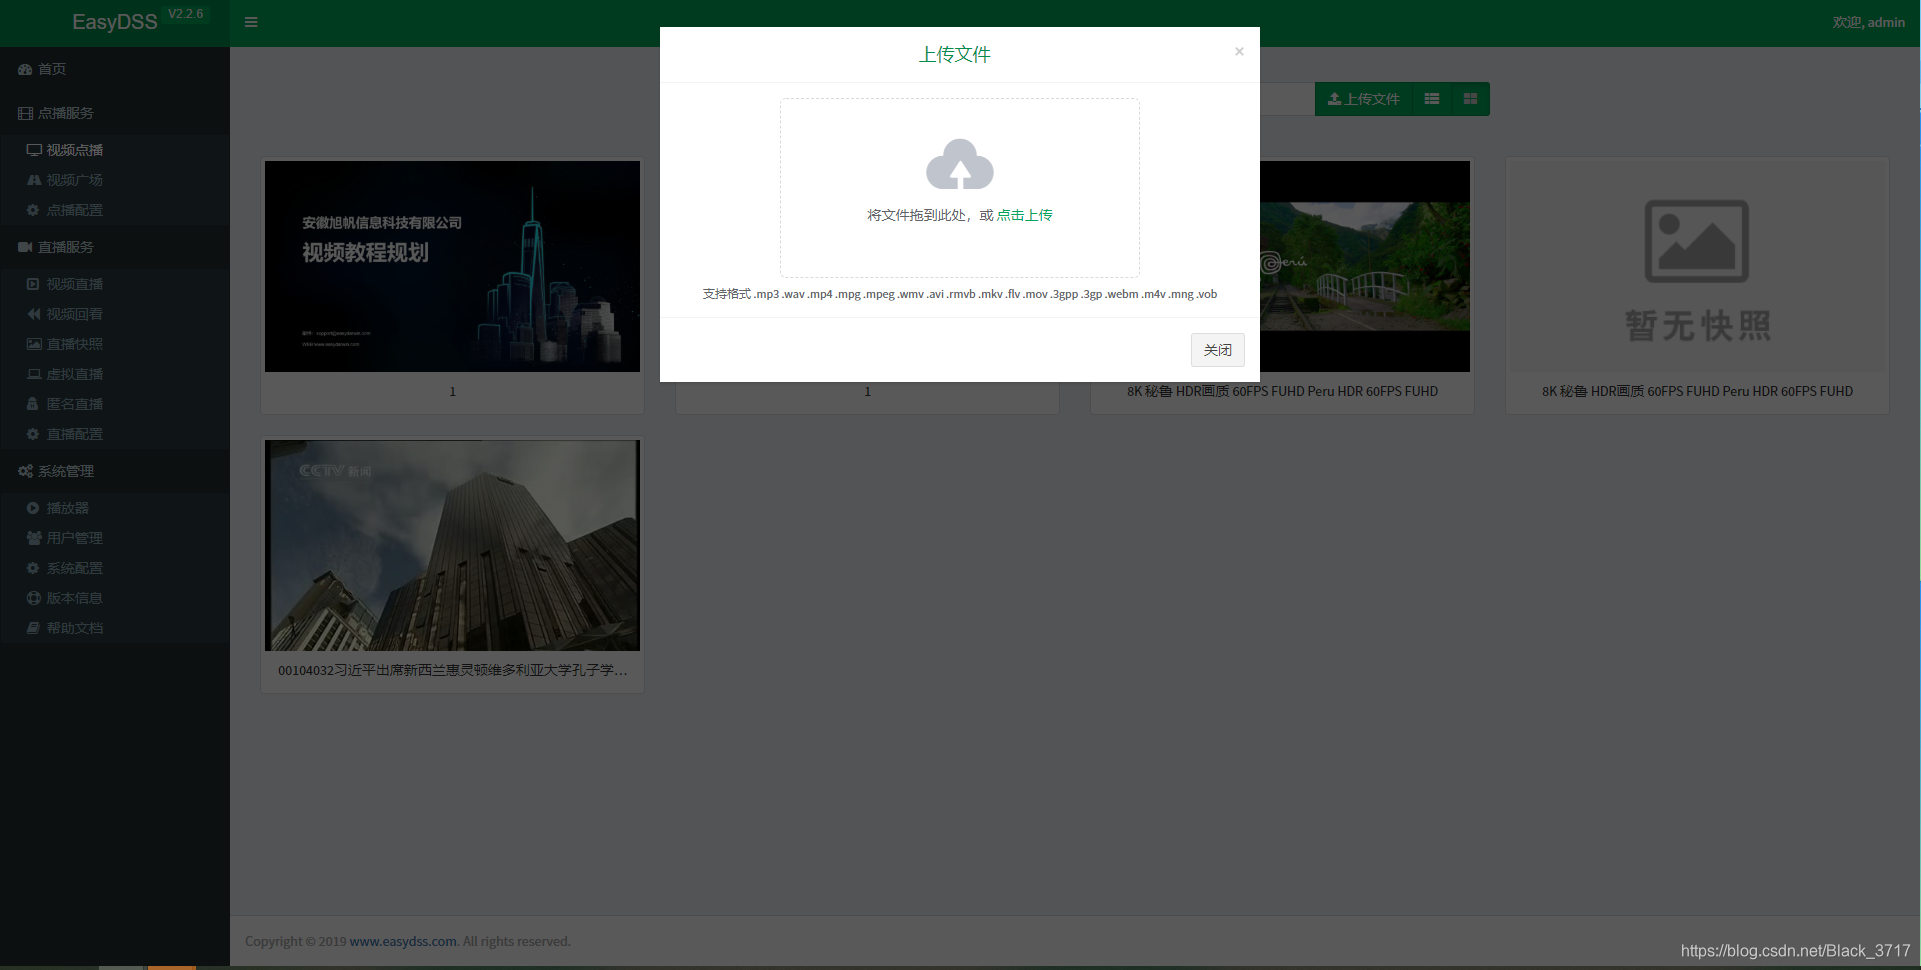Click the gears icon beside 系统管理
Image resolution: width=1921 pixels, height=970 pixels.
[25, 471]
